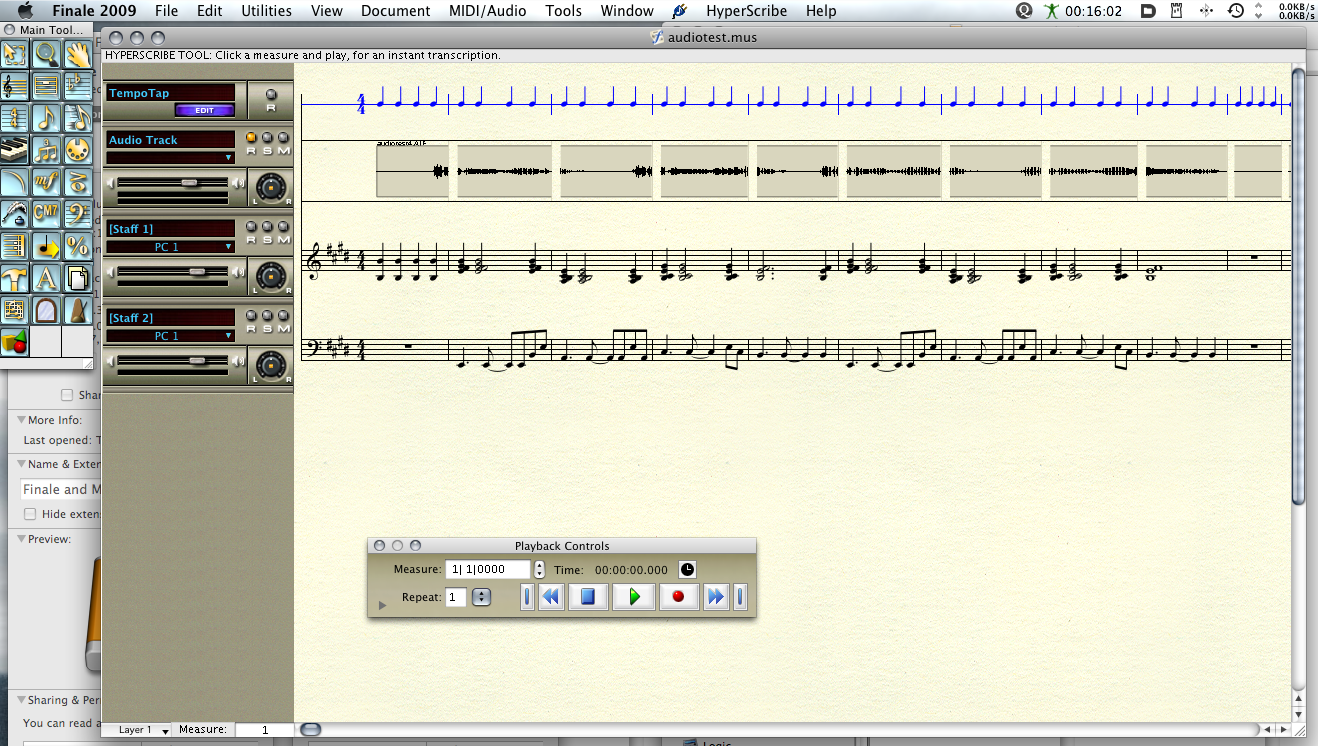Select the Selection tool in Main Tool palette
This screenshot has height=746, width=1318.
[15, 54]
